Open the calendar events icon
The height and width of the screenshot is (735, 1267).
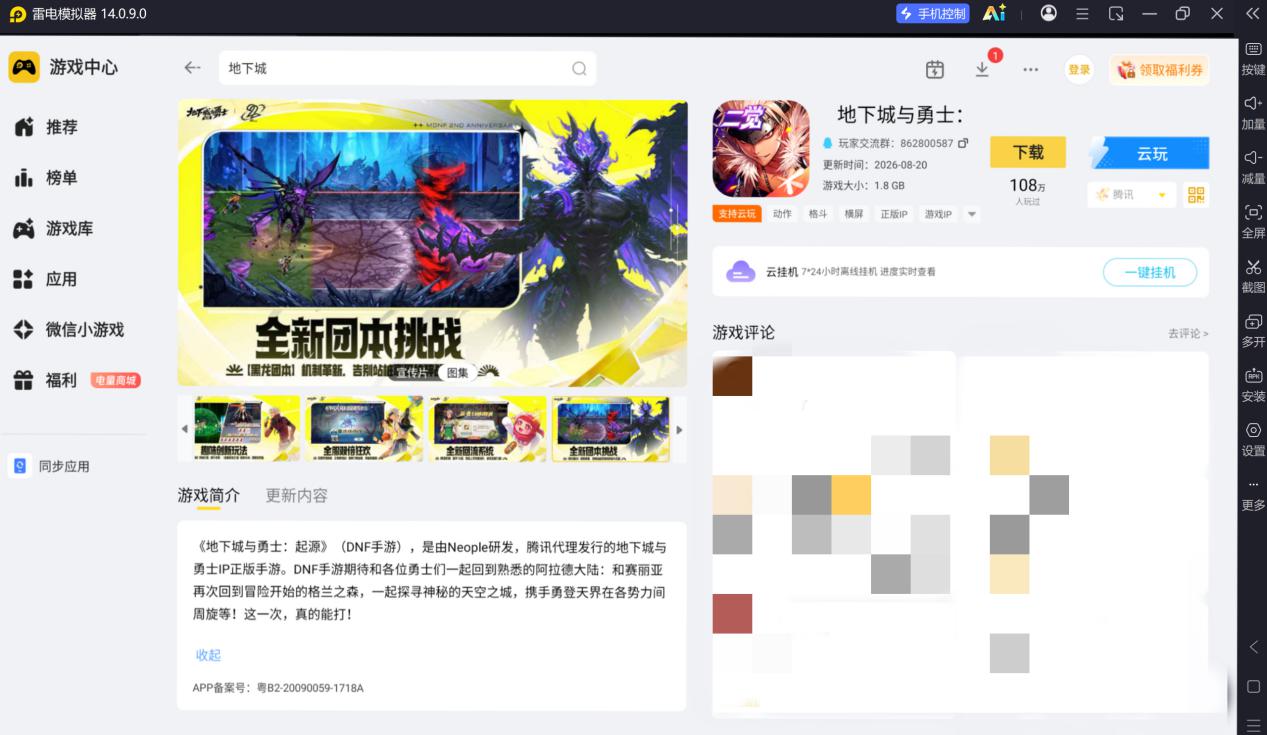tap(935, 69)
